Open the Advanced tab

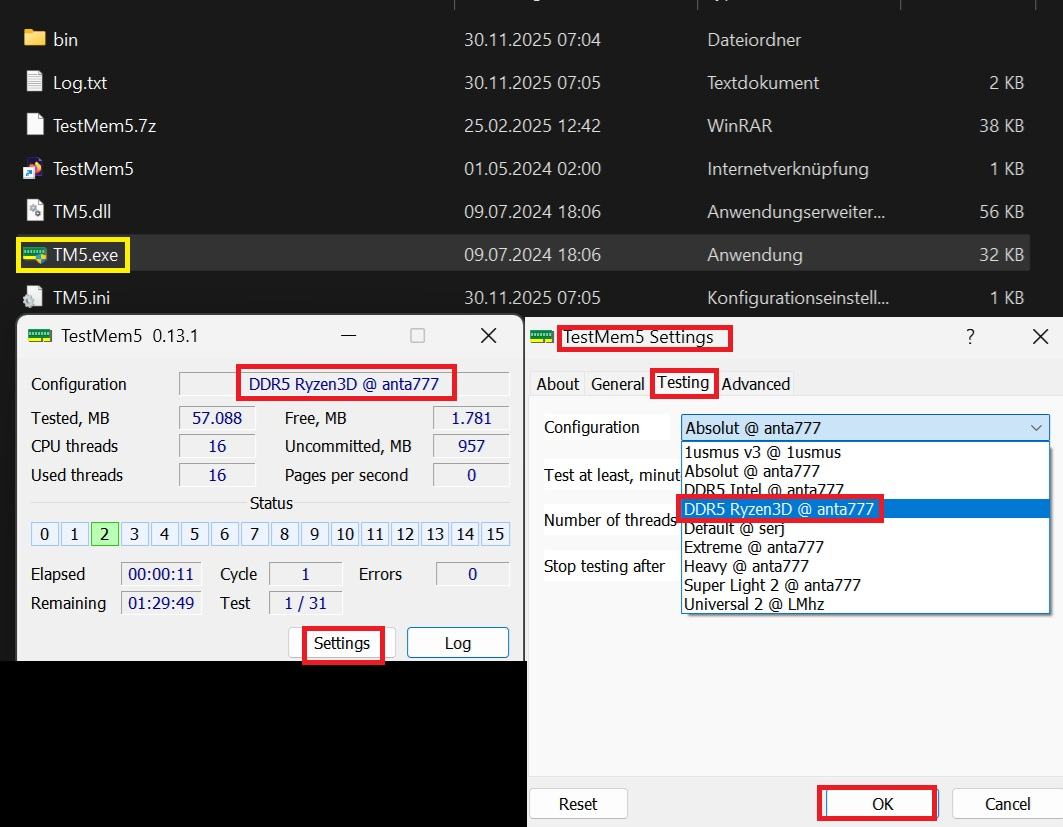(x=755, y=384)
